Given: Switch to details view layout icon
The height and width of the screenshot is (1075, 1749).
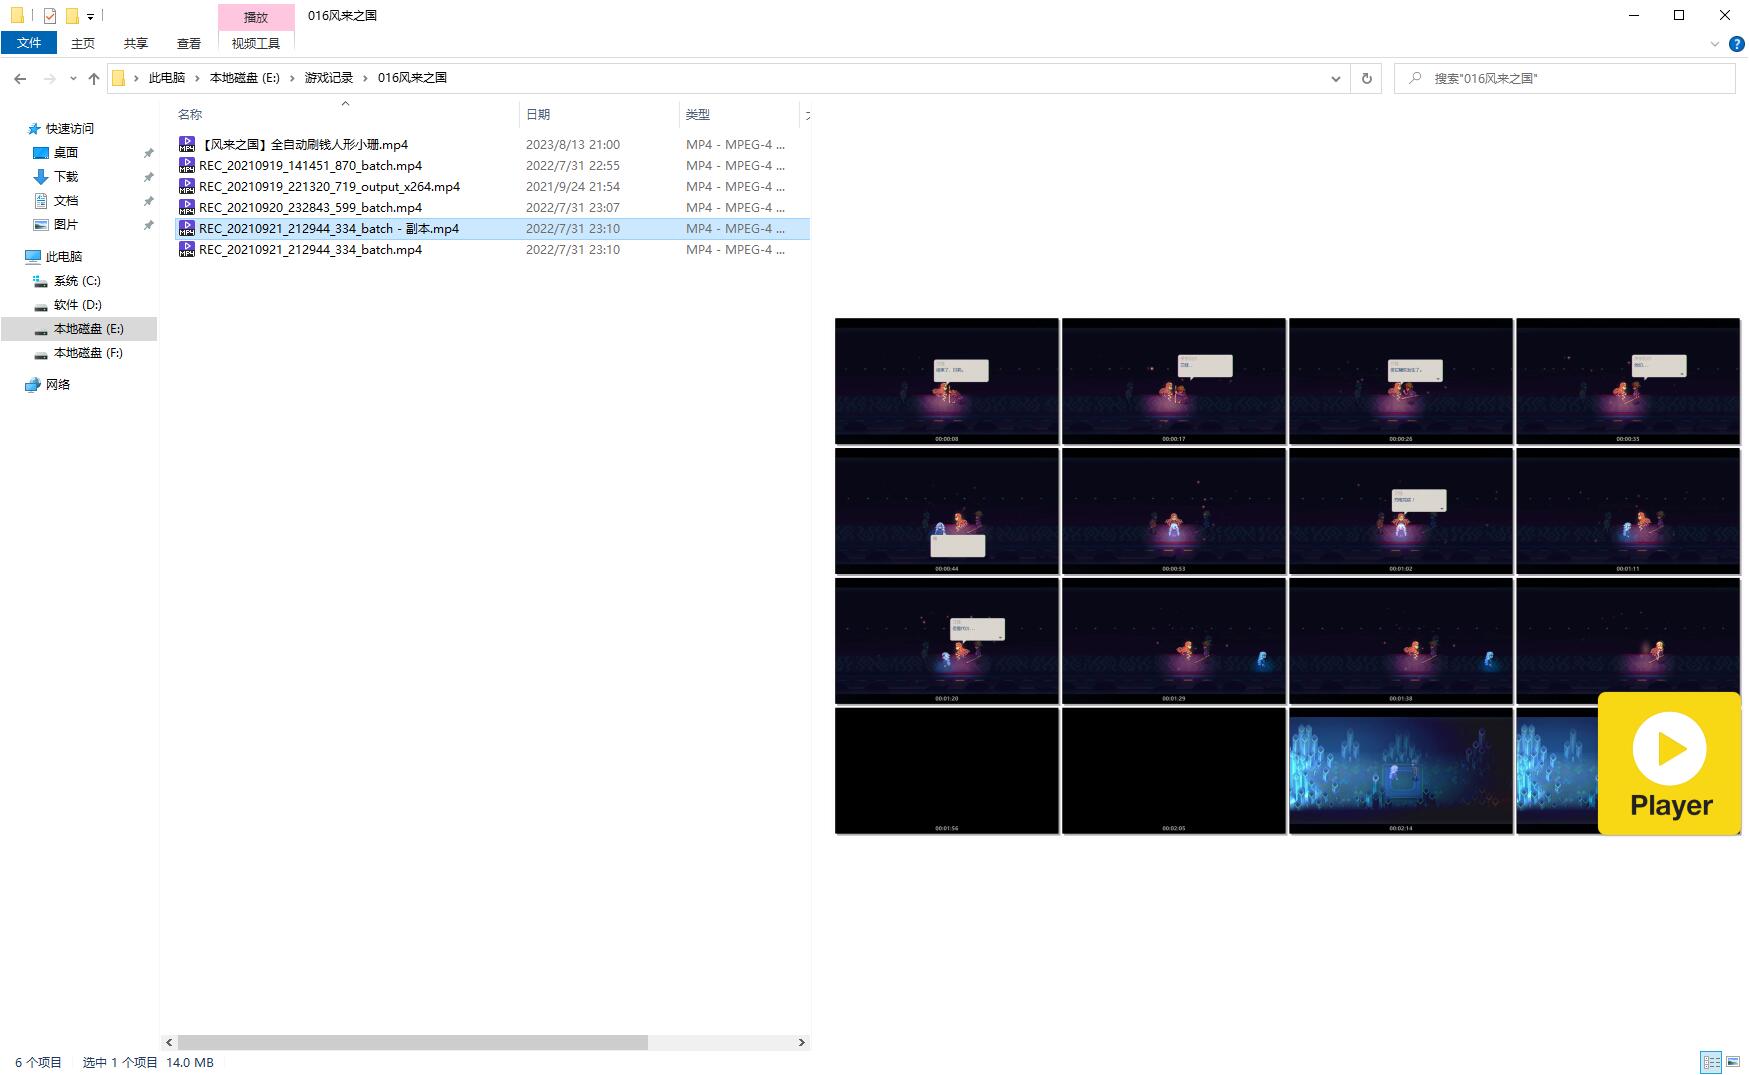Looking at the screenshot, I should [1710, 1062].
